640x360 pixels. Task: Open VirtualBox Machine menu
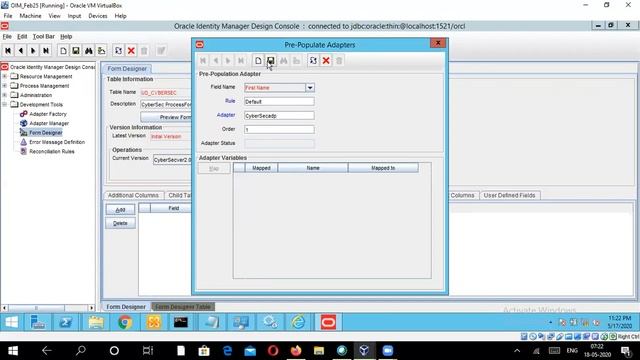click(x=31, y=16)
